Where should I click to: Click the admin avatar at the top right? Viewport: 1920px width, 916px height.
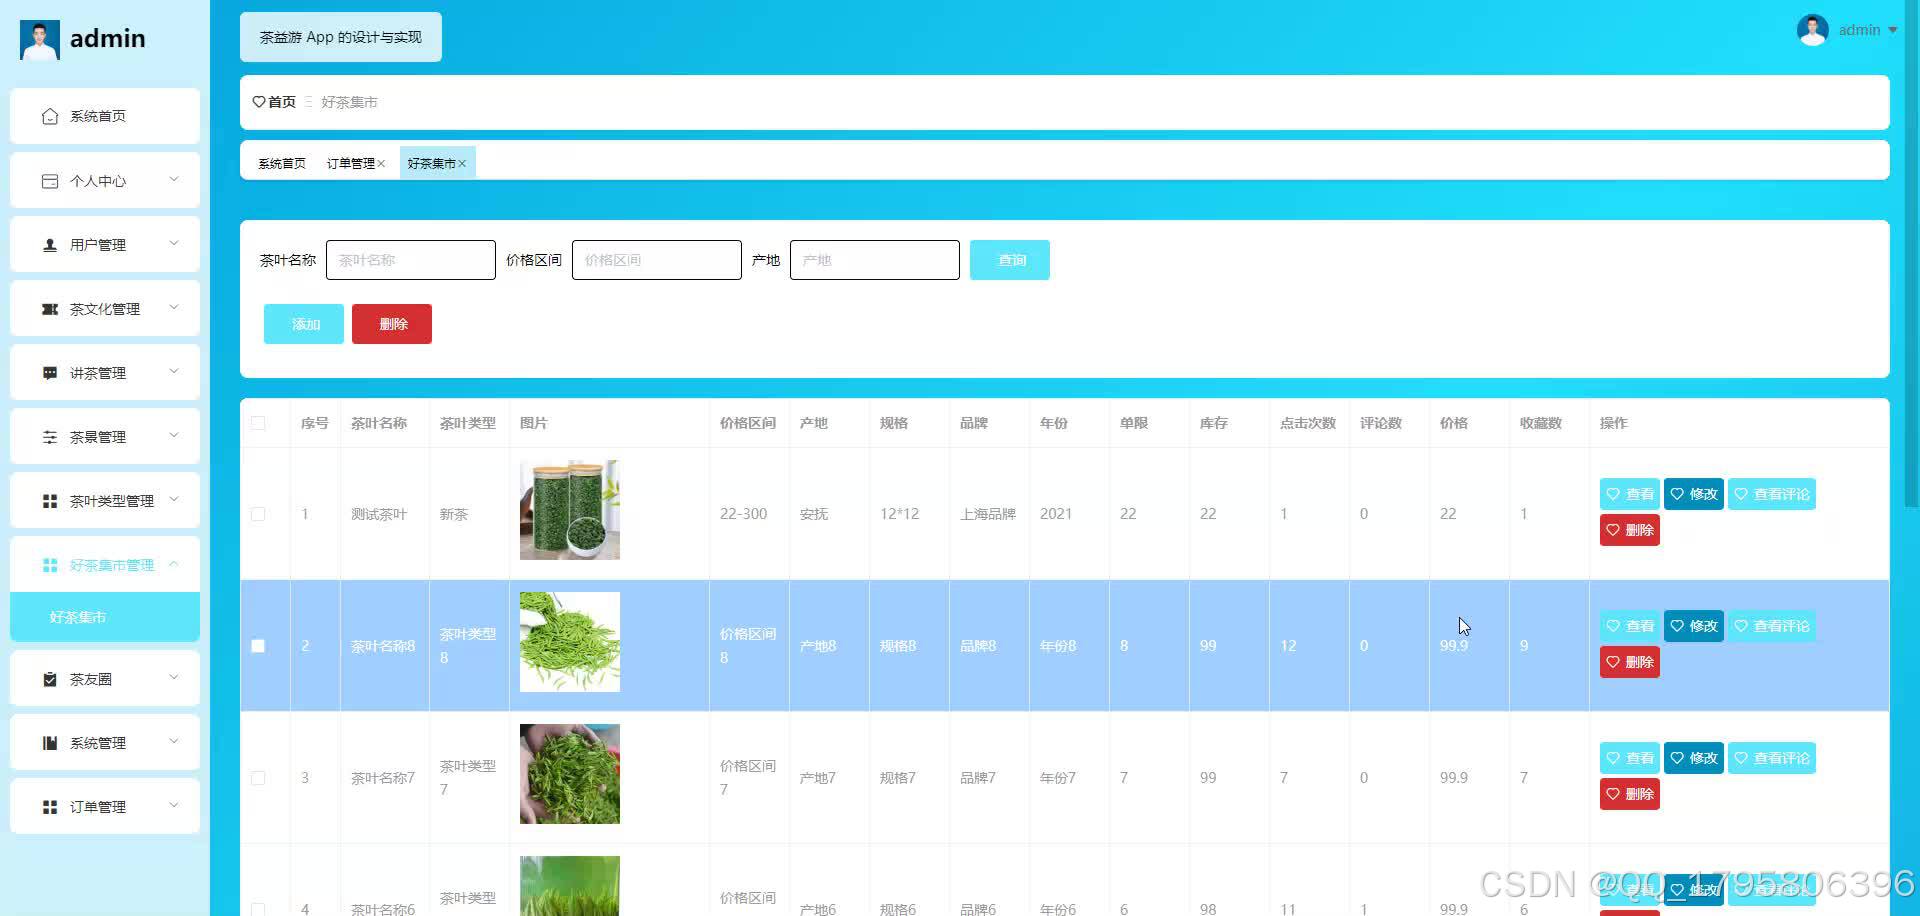(x=1812, y=30)
